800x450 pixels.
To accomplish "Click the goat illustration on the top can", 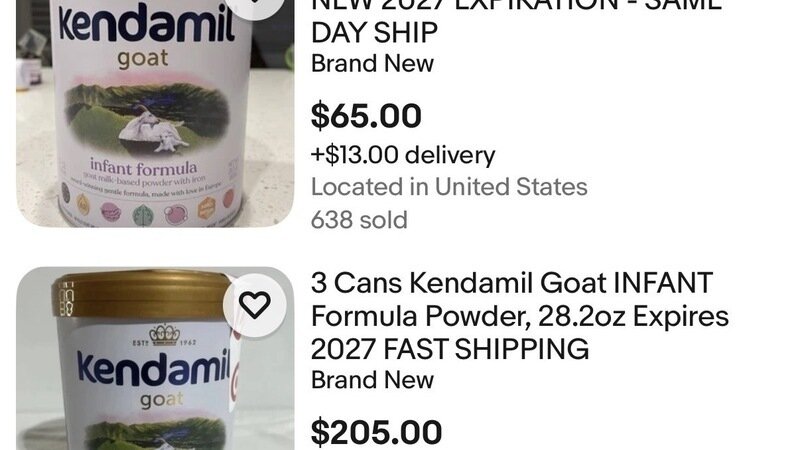I will point(148,127).
